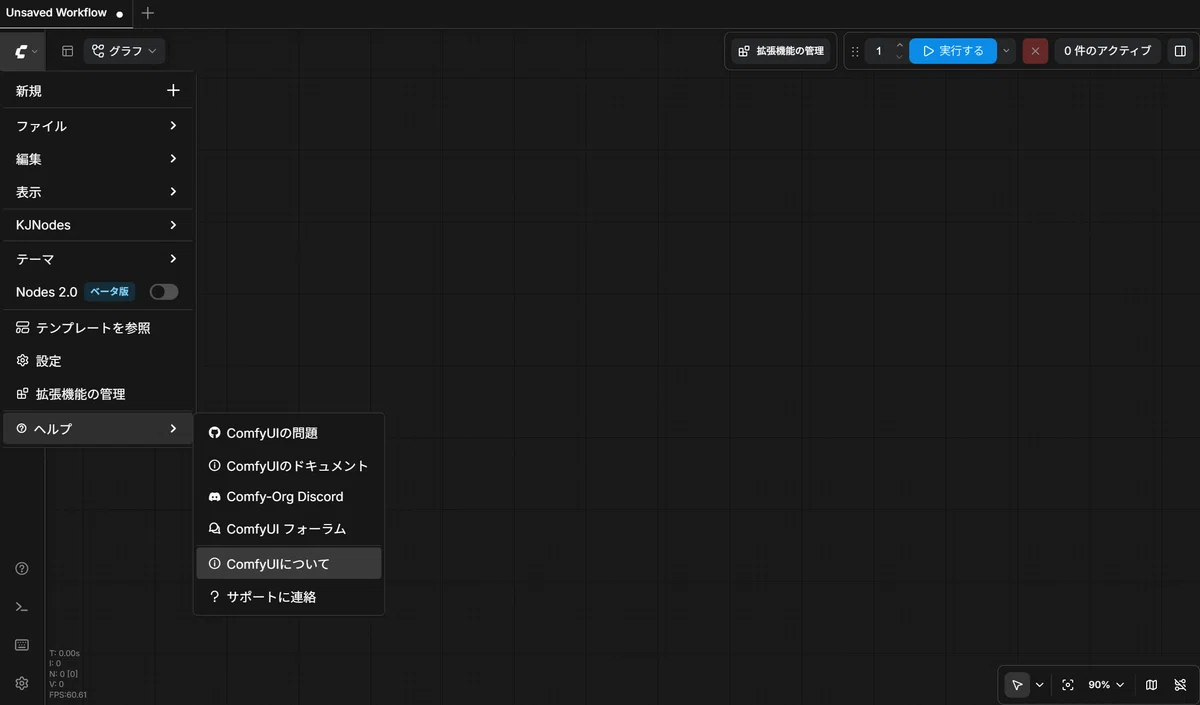The height and width of the screenshot is (705, 1200).
Task: Increase the batch count with up arrow
Action: (x=899, y=45)
